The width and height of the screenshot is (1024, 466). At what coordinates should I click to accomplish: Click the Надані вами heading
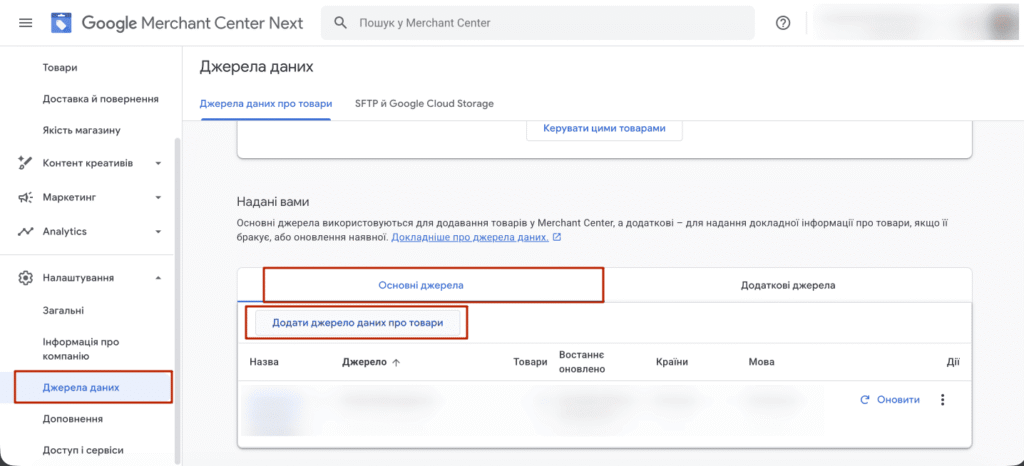pos(272,202)
